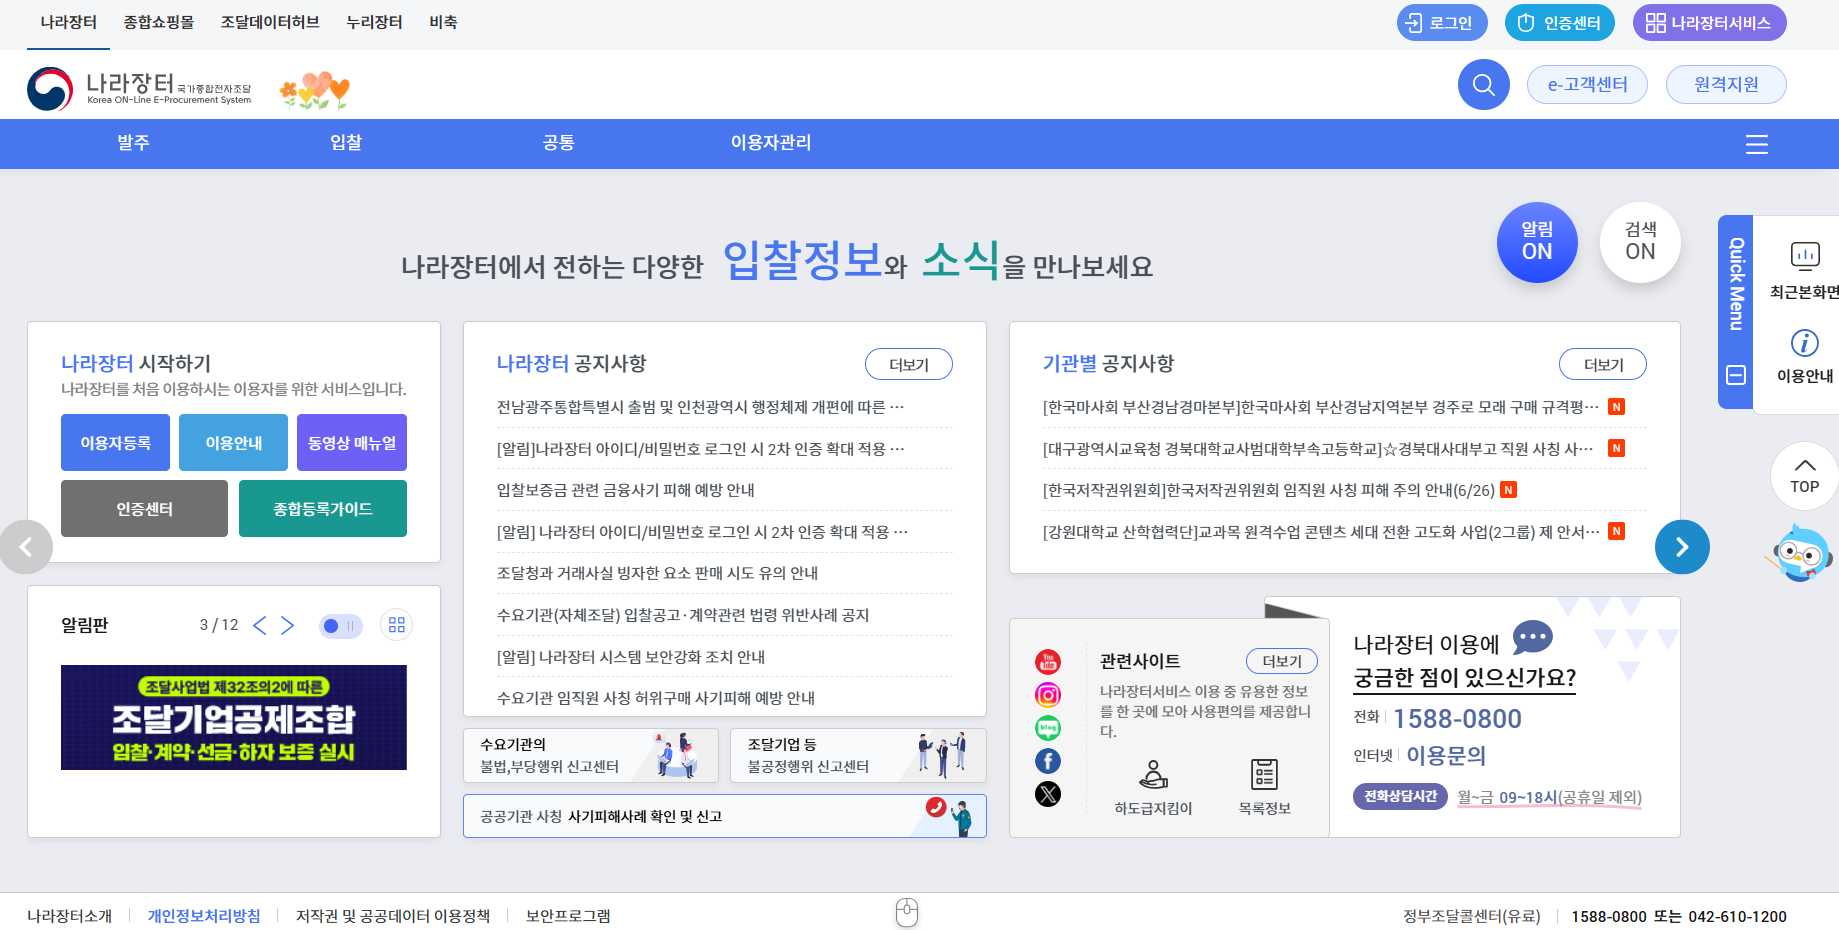Expand the 이용자관리 menu
Screen dimensions: 1839x930
pyautogui.click(x=771, y=143)
